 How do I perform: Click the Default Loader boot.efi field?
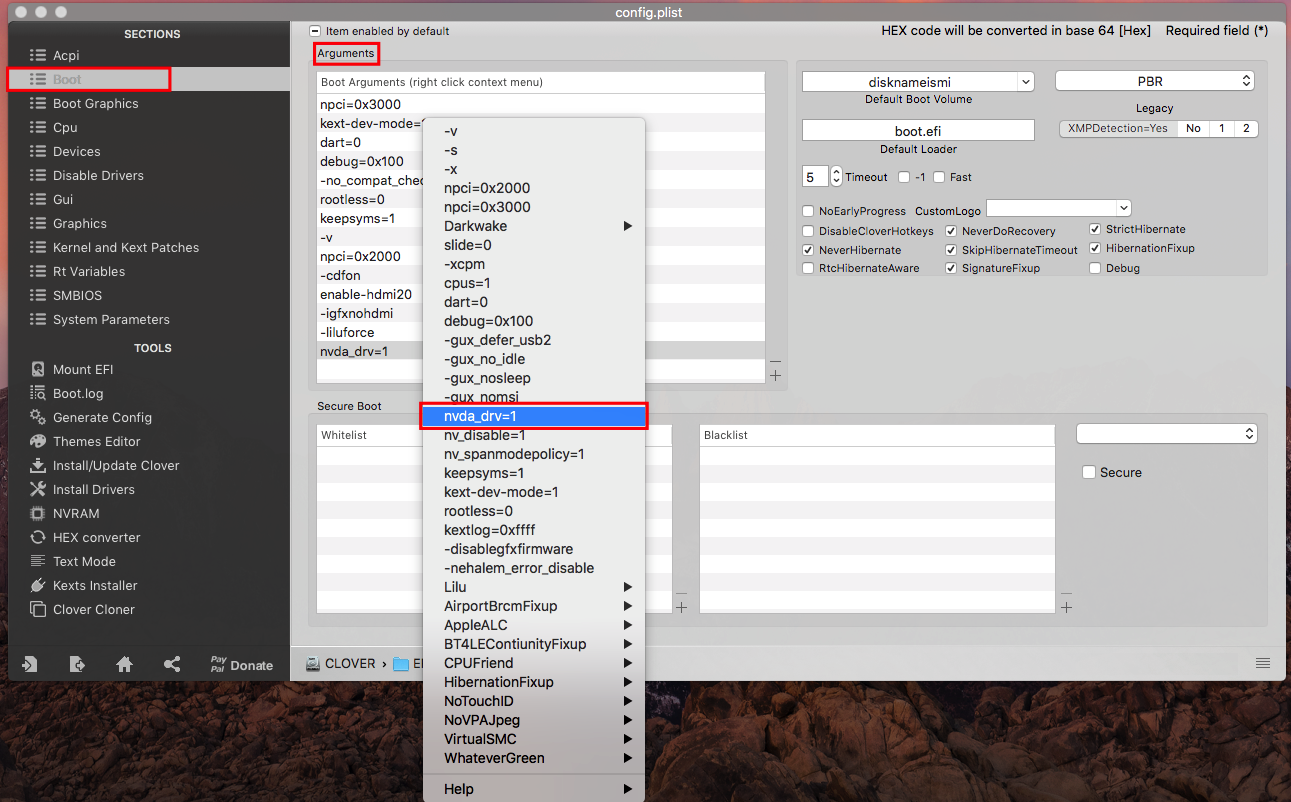[918, 131]
